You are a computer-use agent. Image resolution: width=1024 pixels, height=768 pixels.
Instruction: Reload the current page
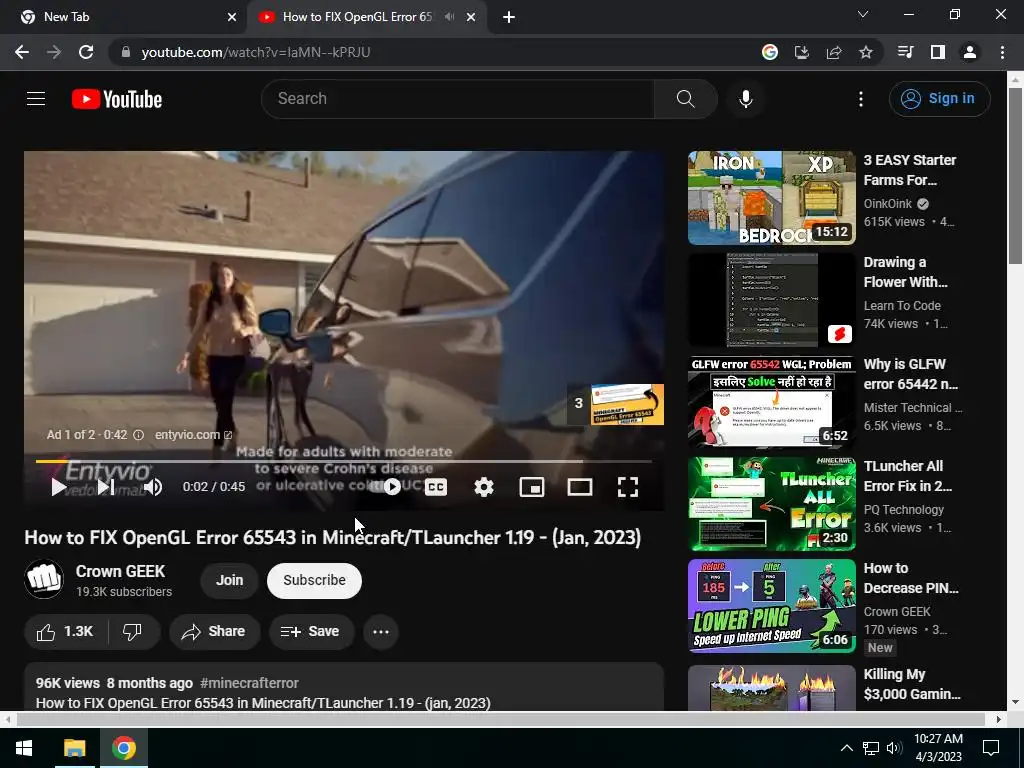[86, 52]
